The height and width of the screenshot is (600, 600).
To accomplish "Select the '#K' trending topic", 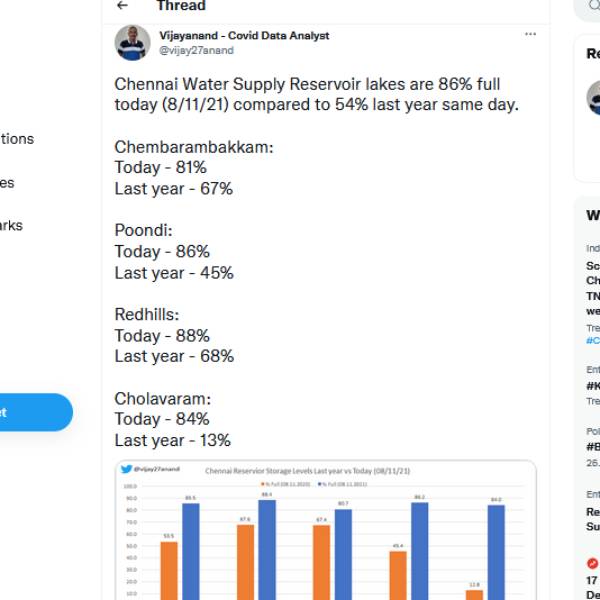I will click(593, 386).
